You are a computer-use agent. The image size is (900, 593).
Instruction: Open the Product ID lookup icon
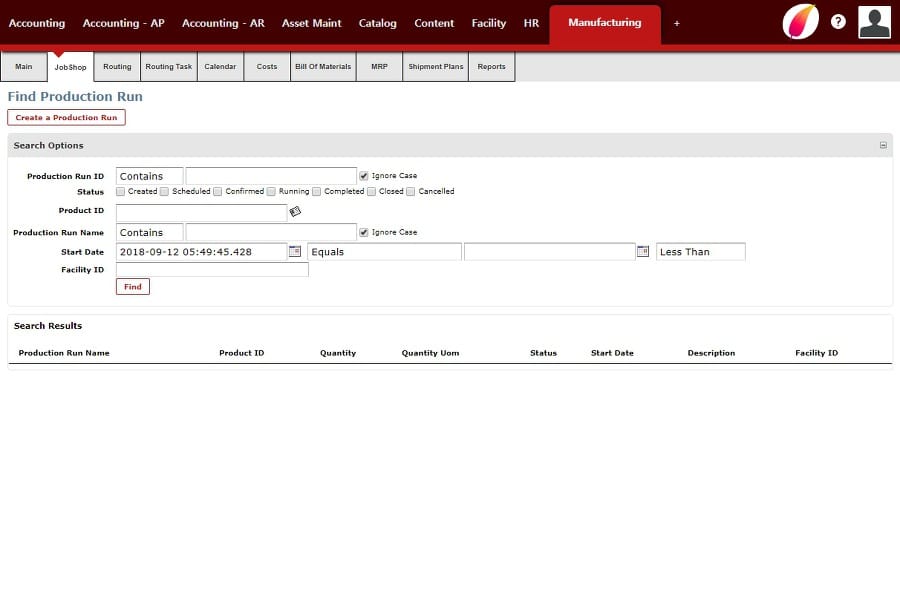point(295,211)
